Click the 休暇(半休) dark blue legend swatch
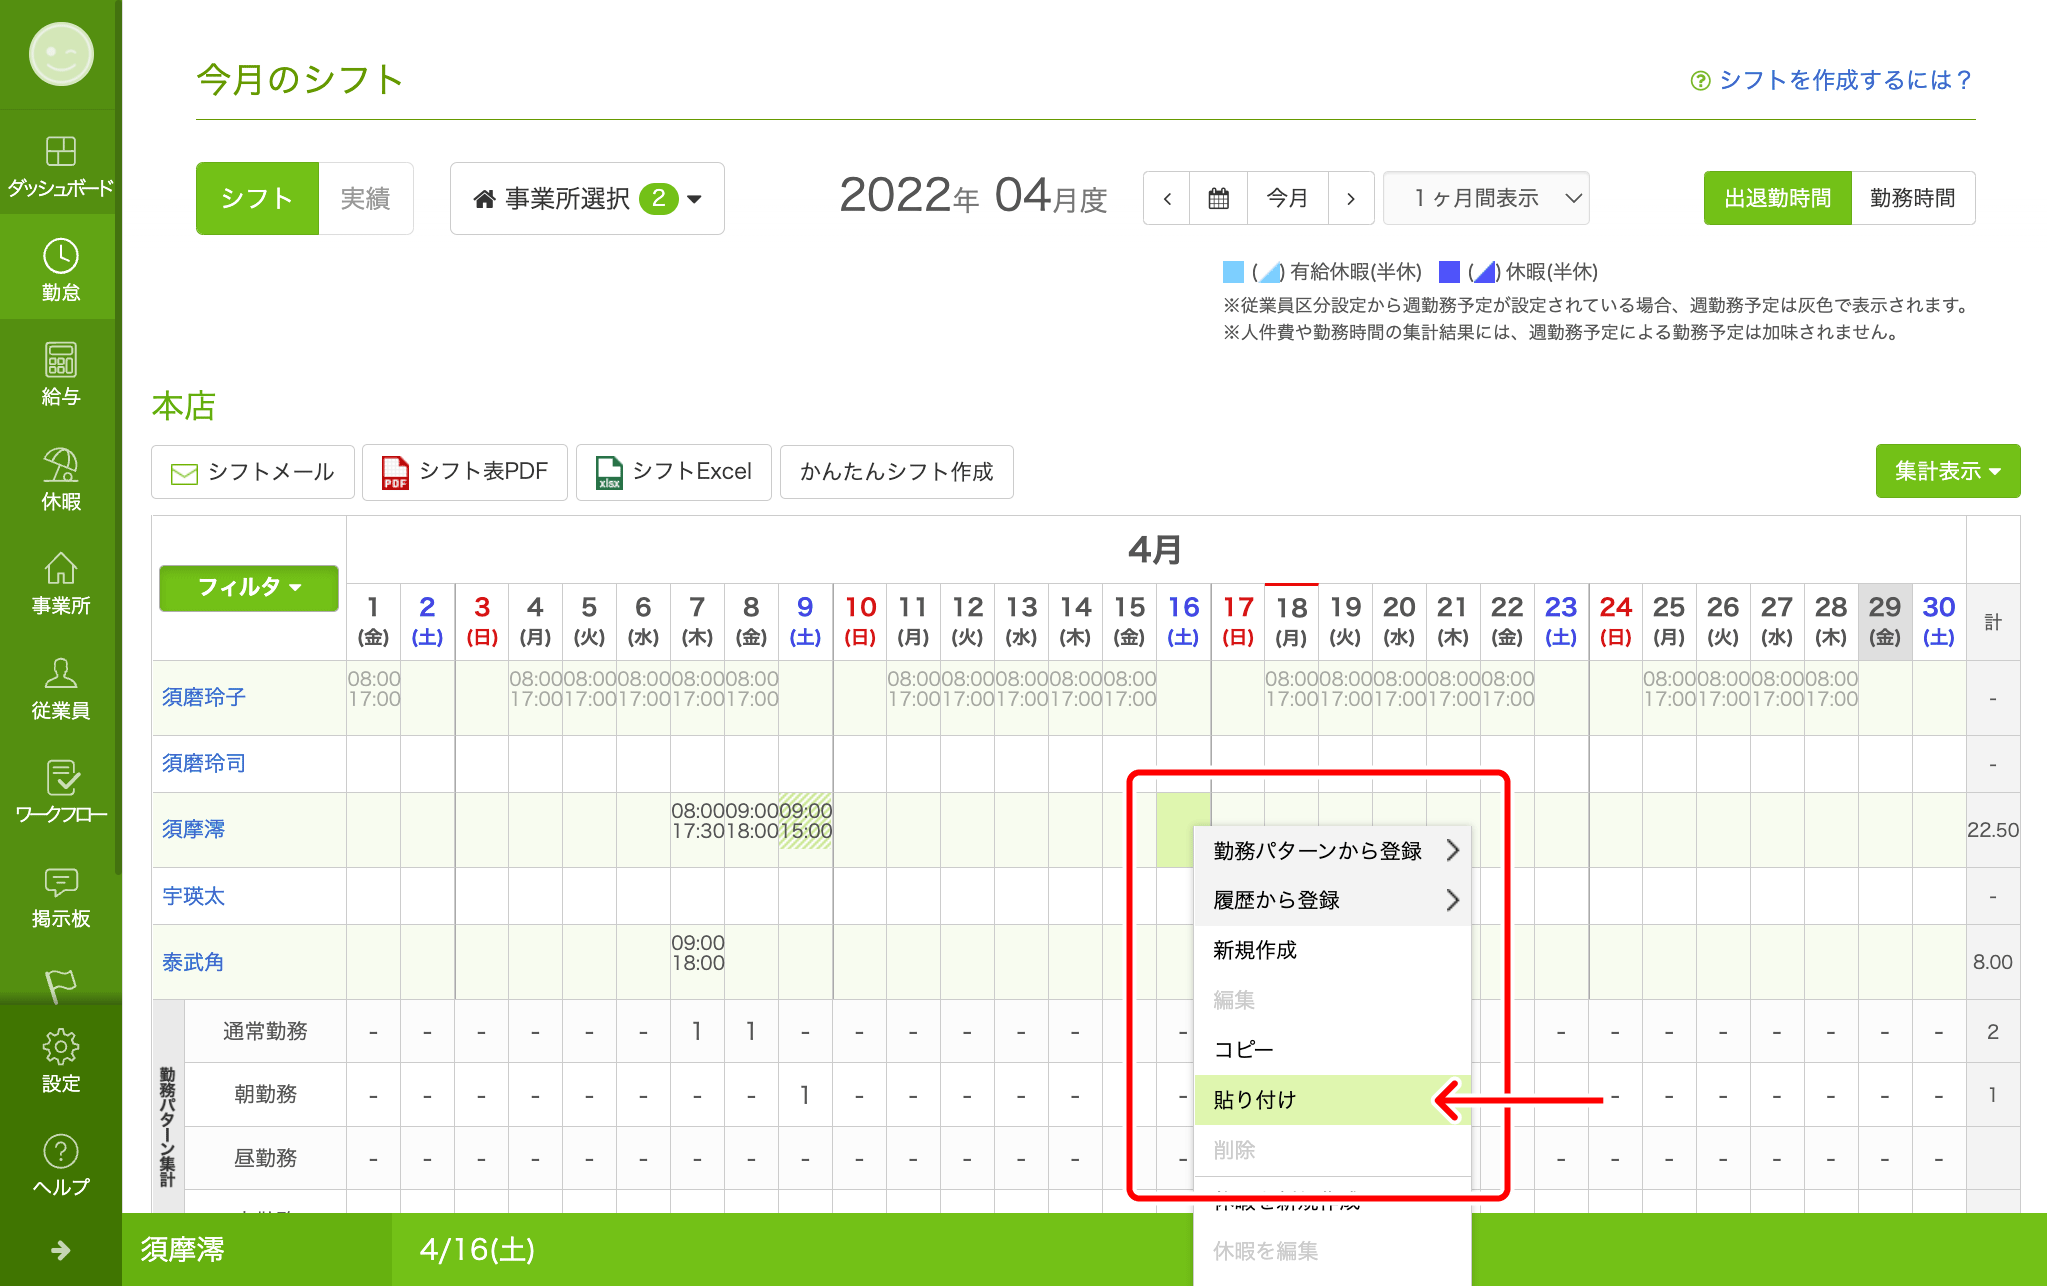Viewport: 2047px width, 1286px height. pyautogui.click(x=1449, y=271)
